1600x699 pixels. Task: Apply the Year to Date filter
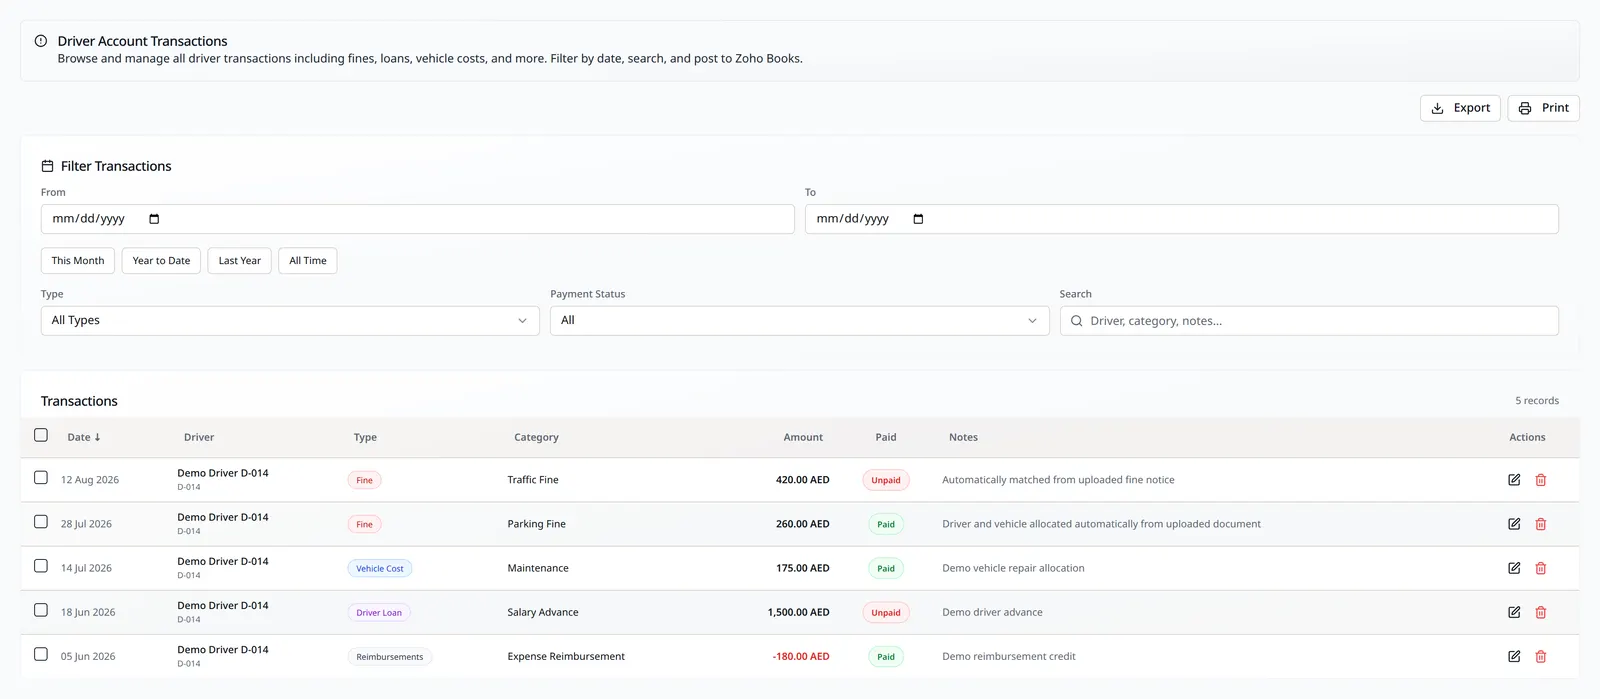point(161,261)
